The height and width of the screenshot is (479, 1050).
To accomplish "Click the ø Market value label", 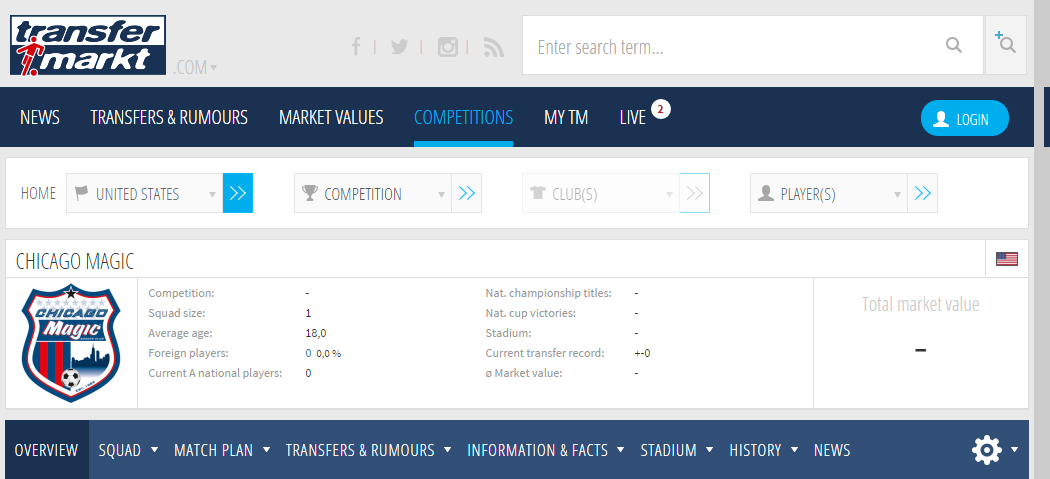I will pos(524,373).
